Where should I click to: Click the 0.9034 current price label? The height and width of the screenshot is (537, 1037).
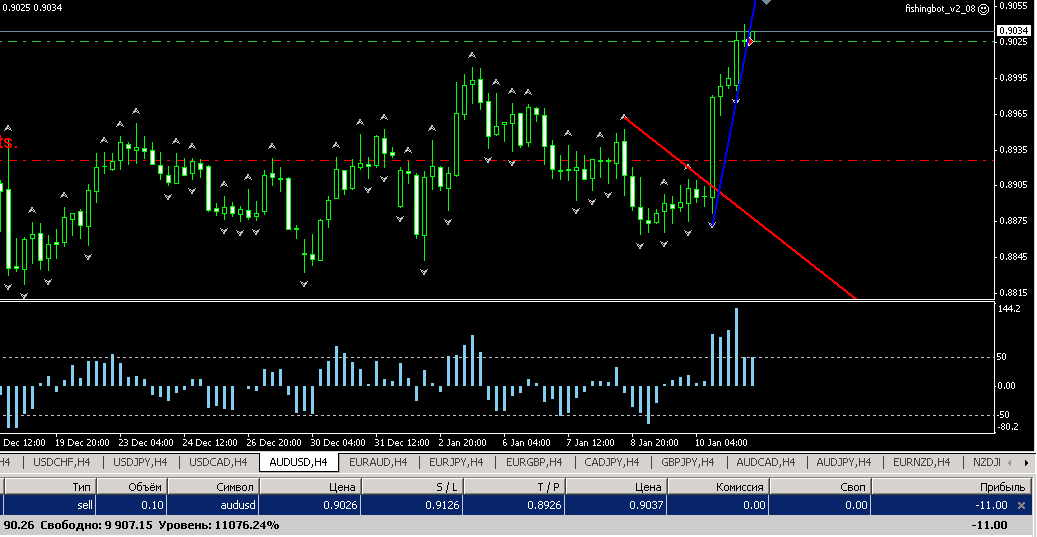(x=1012, y=30)
